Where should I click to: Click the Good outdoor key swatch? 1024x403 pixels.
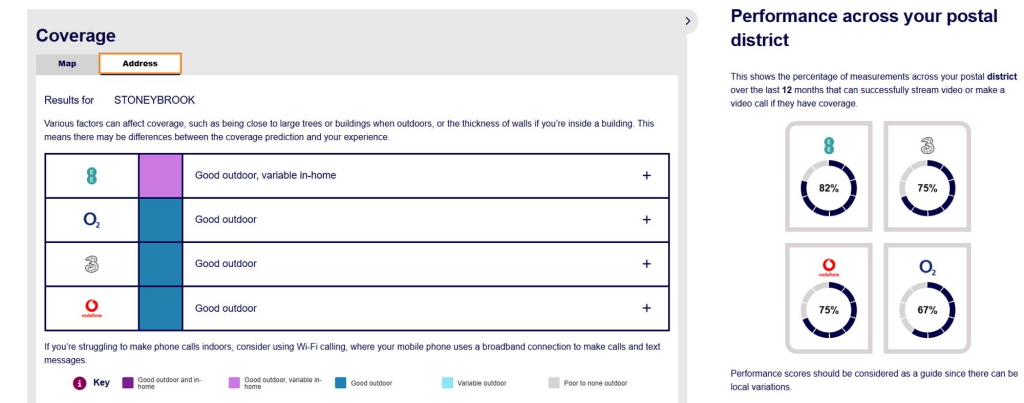click(x=340, y=383)
